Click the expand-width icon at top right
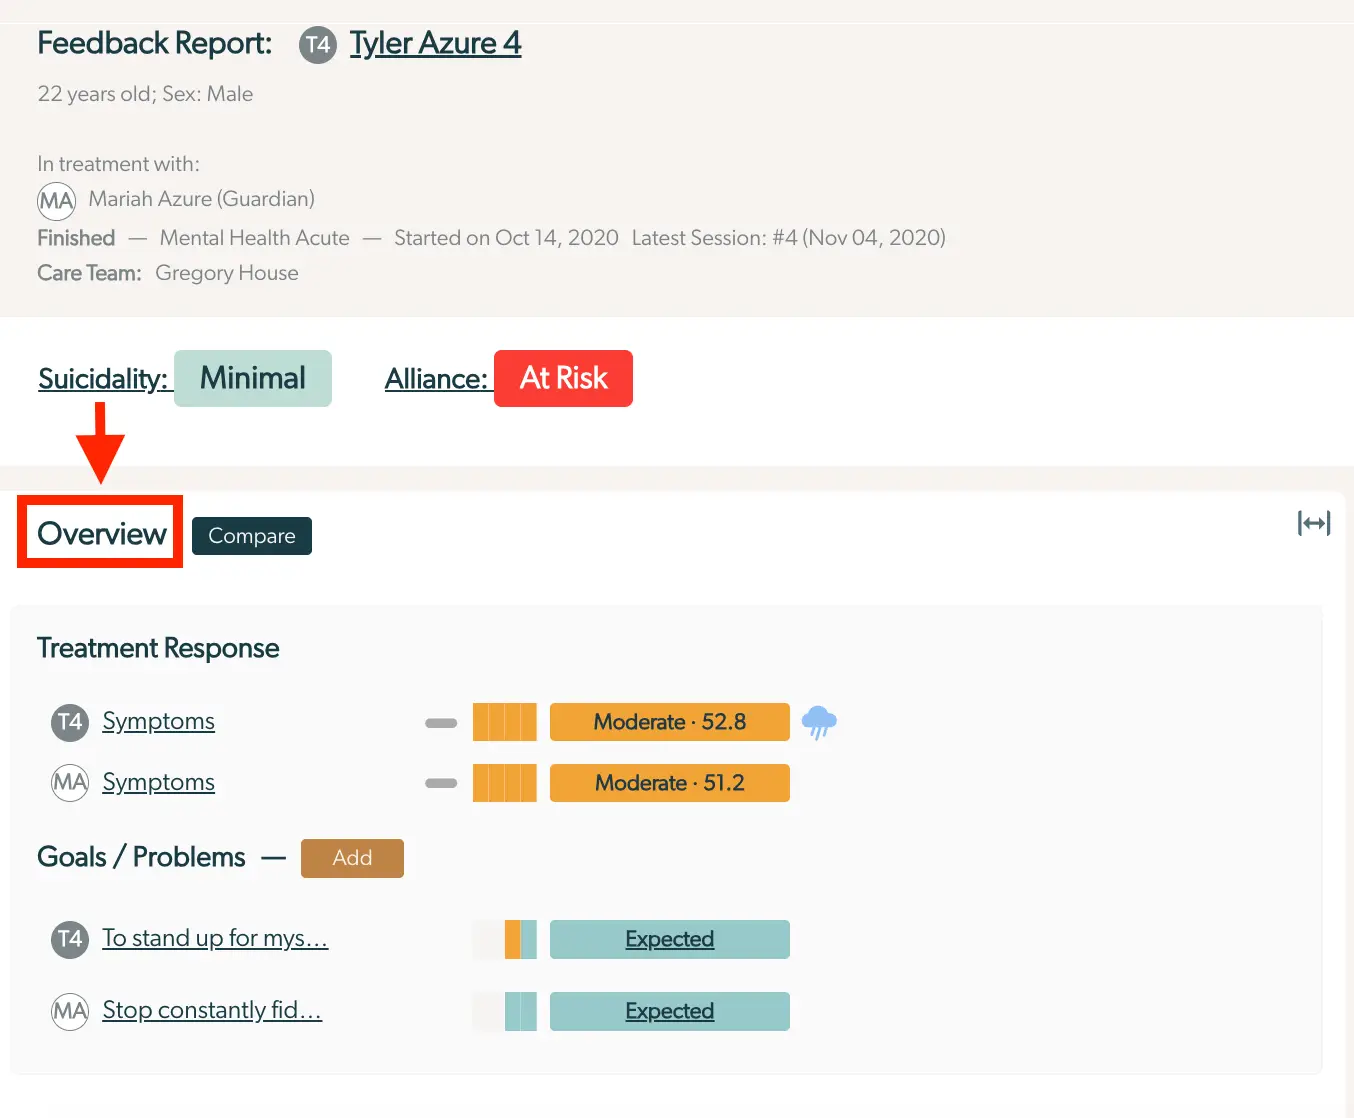Image resolution: width=1354 pixels, height=1118 pixels. pos(1313,523)
